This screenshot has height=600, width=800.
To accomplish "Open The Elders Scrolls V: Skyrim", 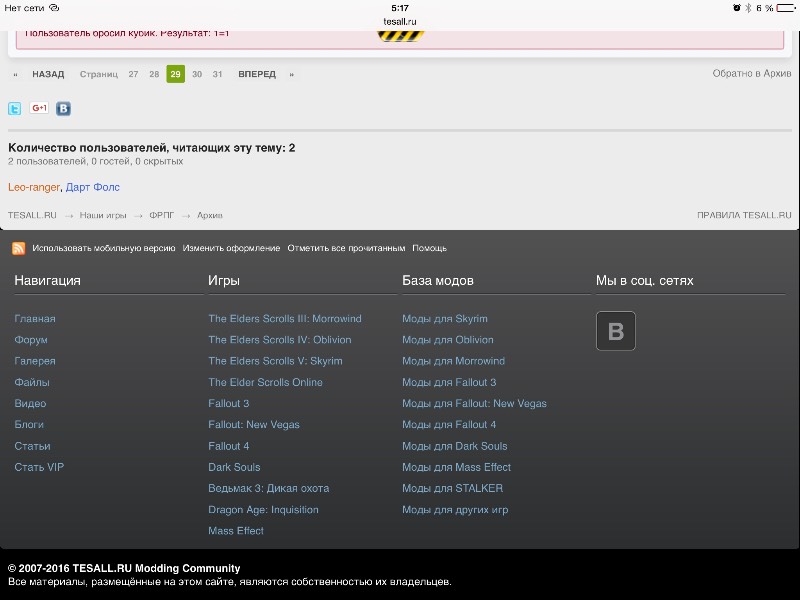I will 275,361.
